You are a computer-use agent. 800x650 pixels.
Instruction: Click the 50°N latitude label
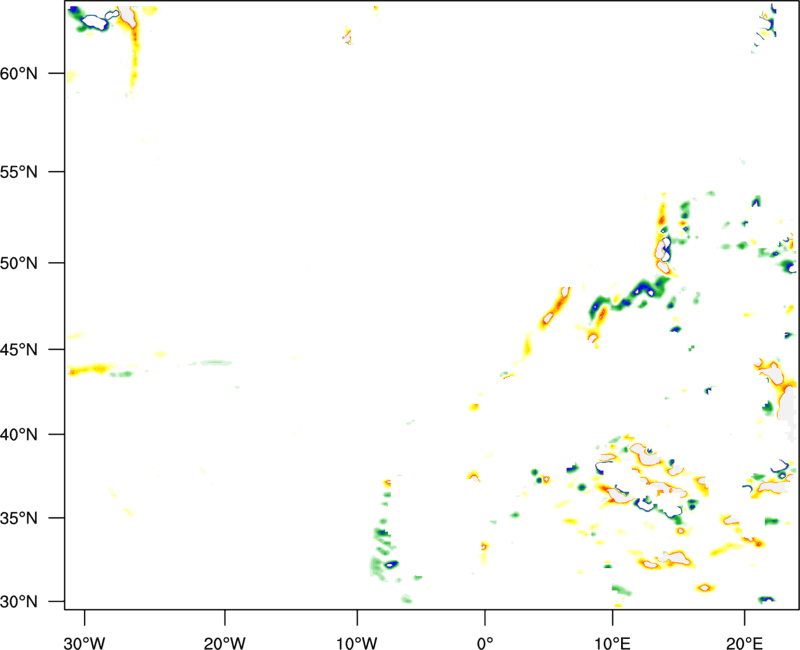(19, 264)
